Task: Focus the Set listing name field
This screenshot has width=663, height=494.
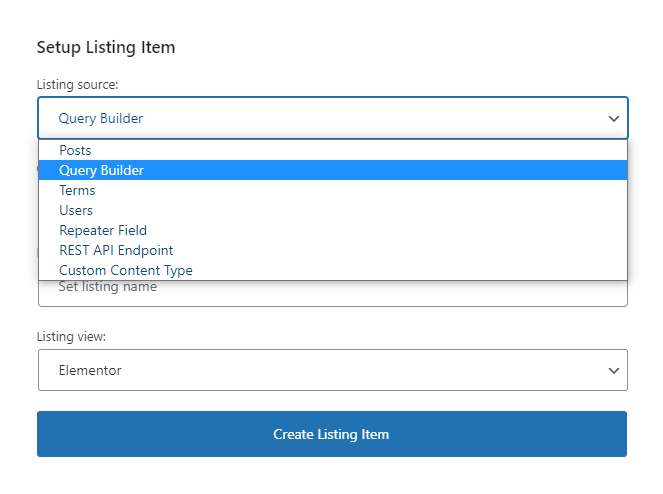Action: tap(332, 293)
